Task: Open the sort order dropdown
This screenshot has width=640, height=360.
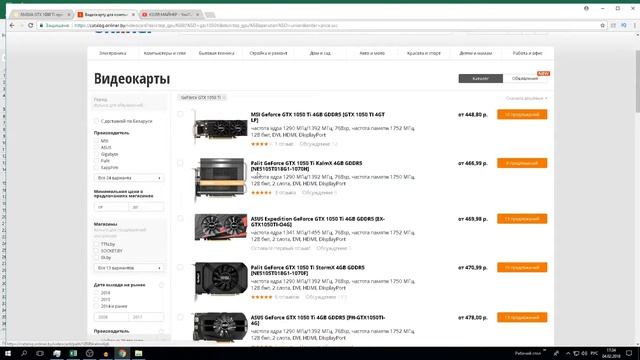Action: (x=526, y=98)
